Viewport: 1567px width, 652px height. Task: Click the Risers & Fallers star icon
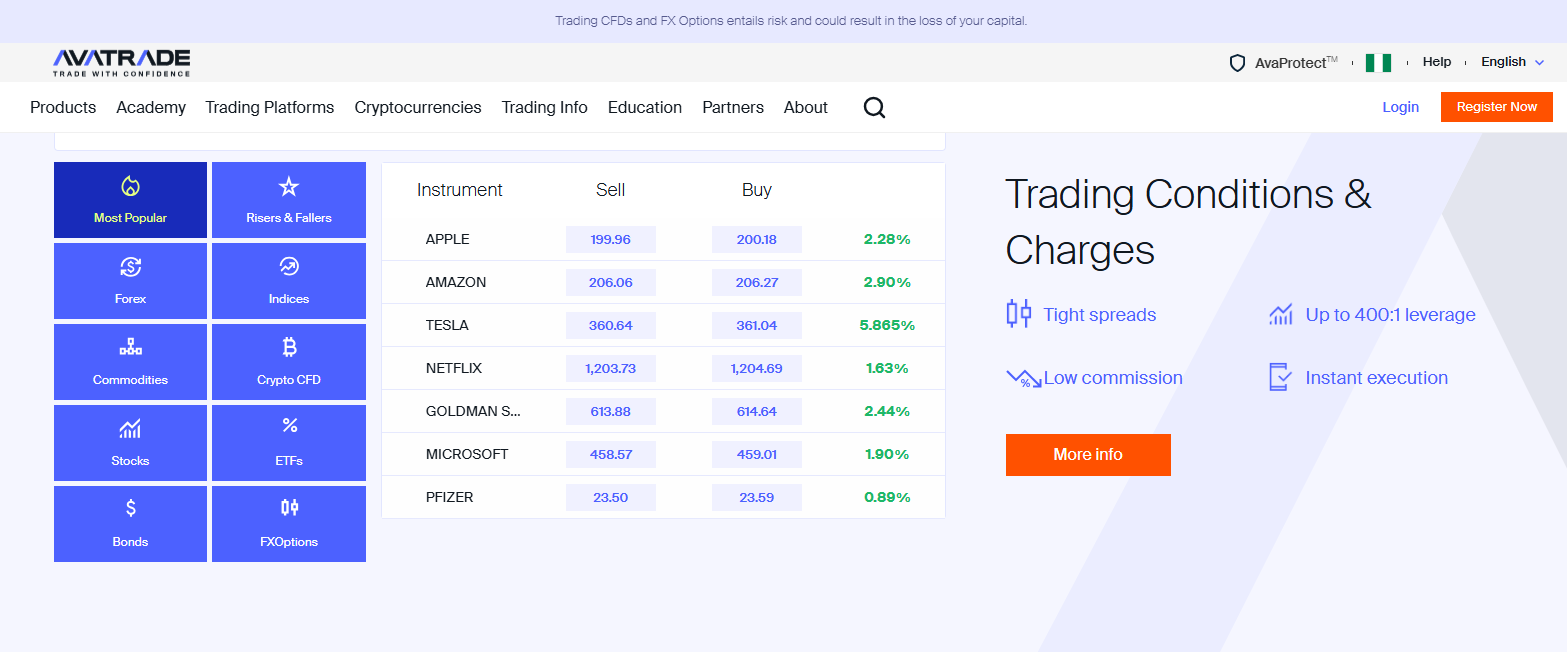(289, 187)
